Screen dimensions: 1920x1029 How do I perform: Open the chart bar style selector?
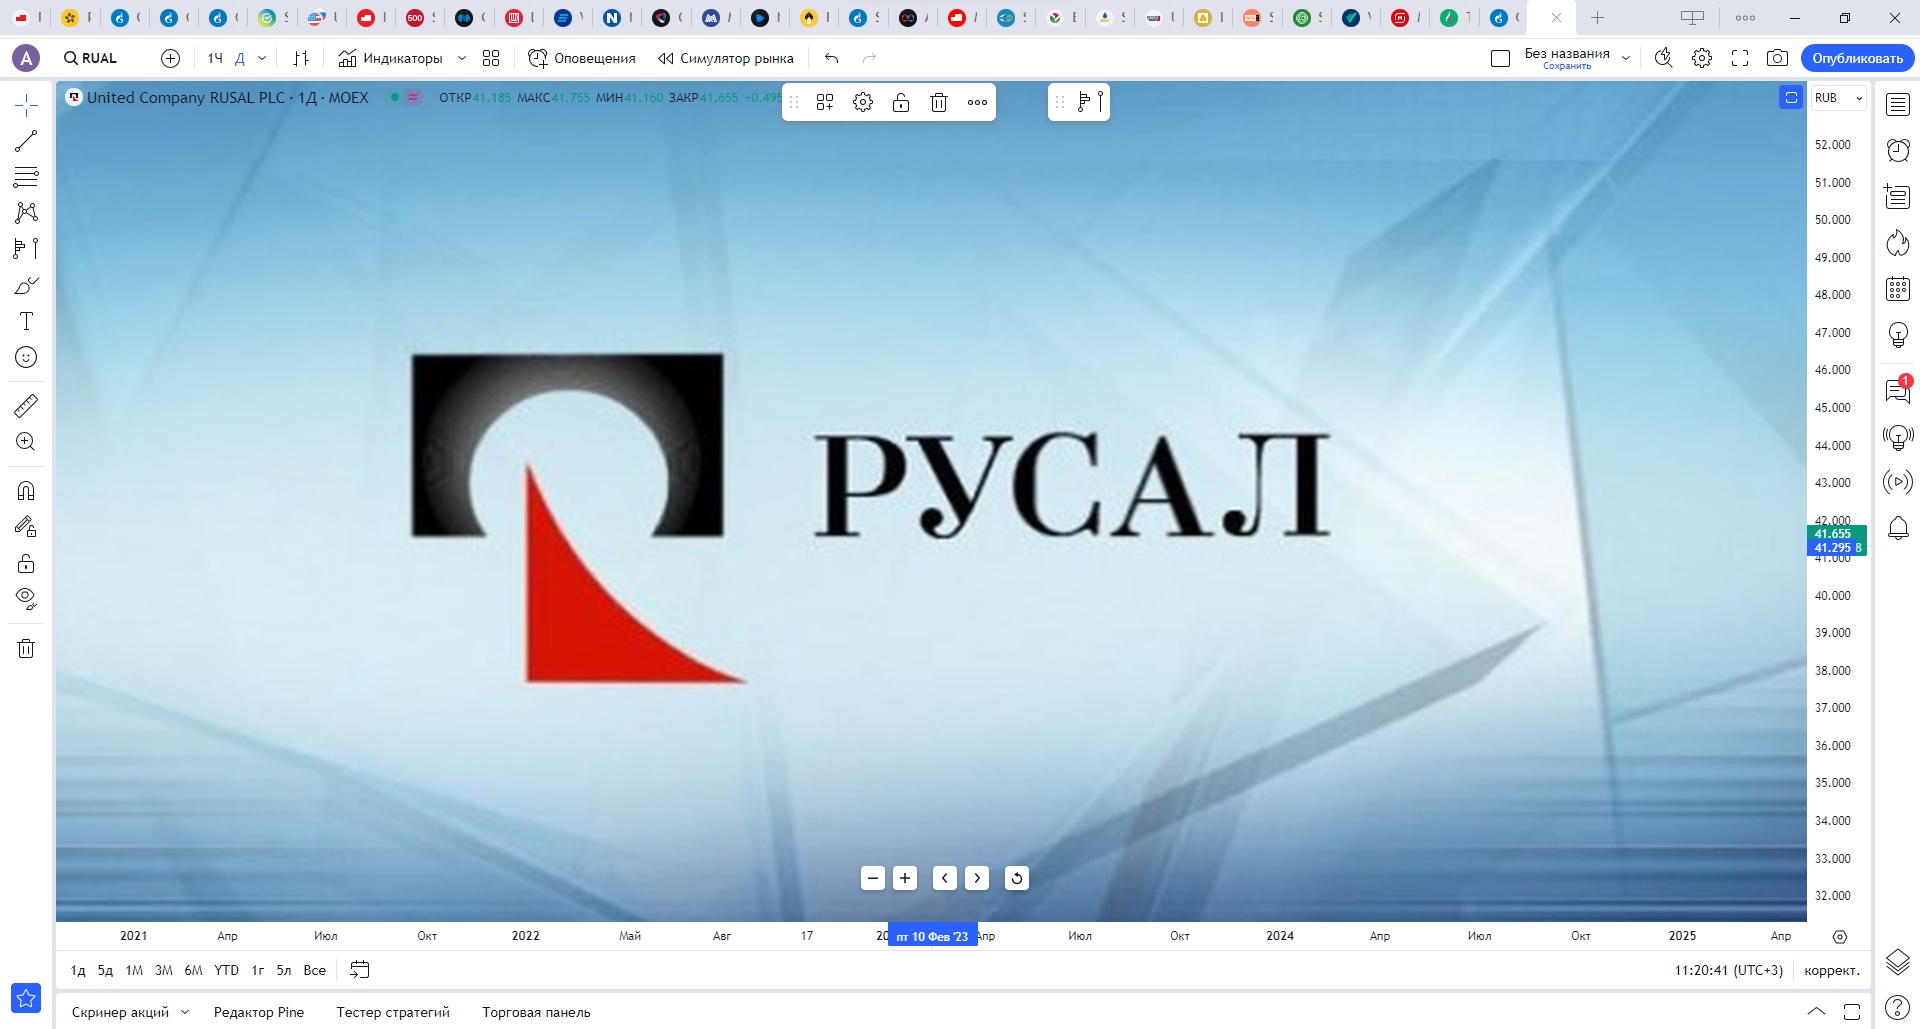tap(301, 58)
